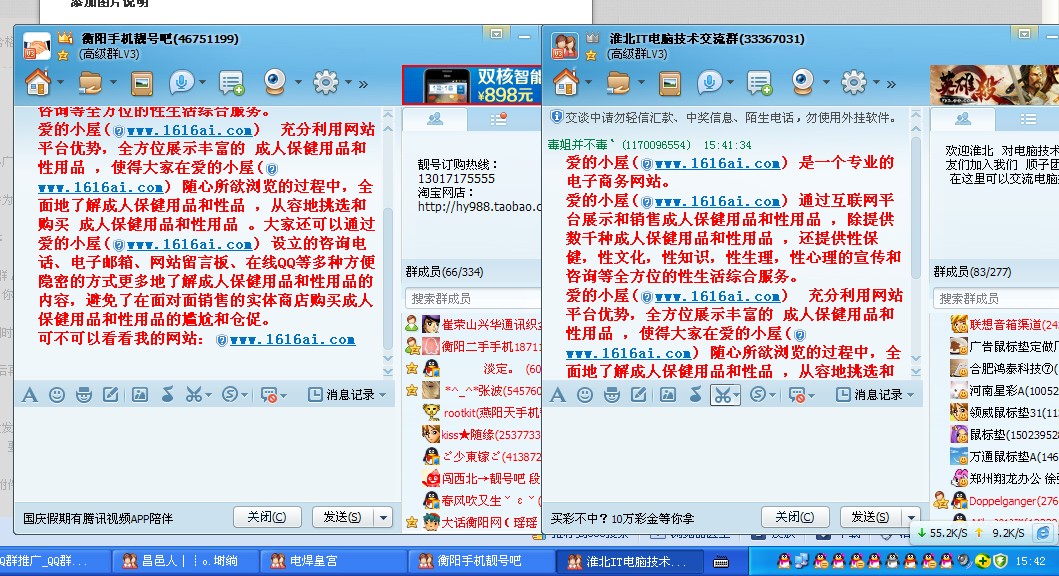
Task: Open last www.1616ai.com link after 可不可以看看我的网站
Action: pyautogui.click(x=292, y=340)
